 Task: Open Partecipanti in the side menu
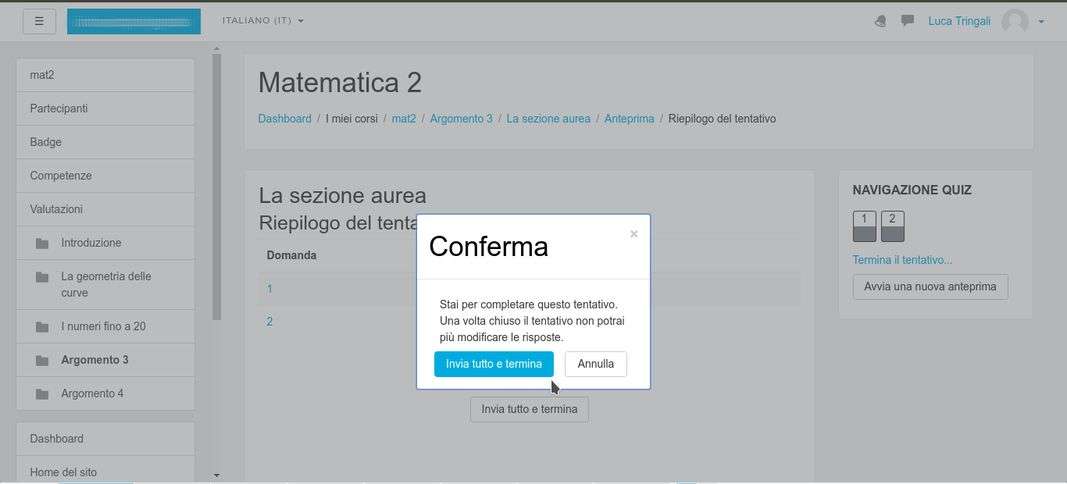point(105,108)
